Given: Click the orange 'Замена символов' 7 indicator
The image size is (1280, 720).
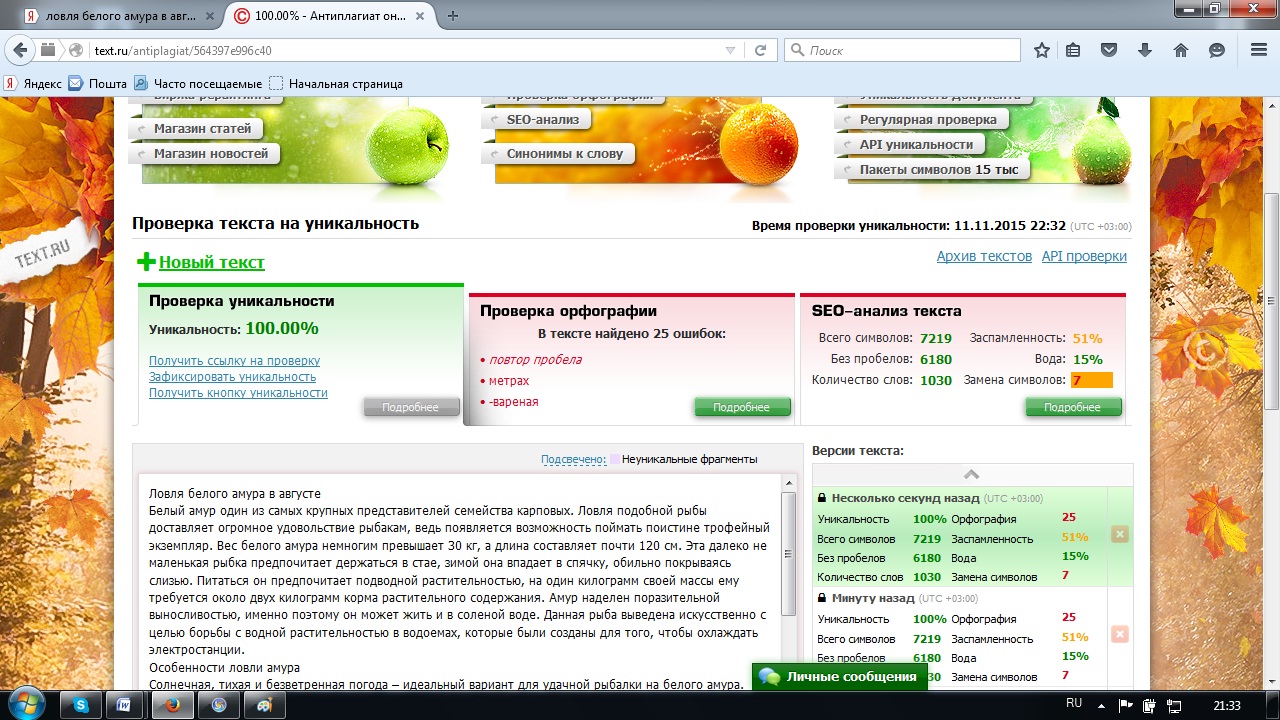Looking at the screenshot, I should point(1091,380).
